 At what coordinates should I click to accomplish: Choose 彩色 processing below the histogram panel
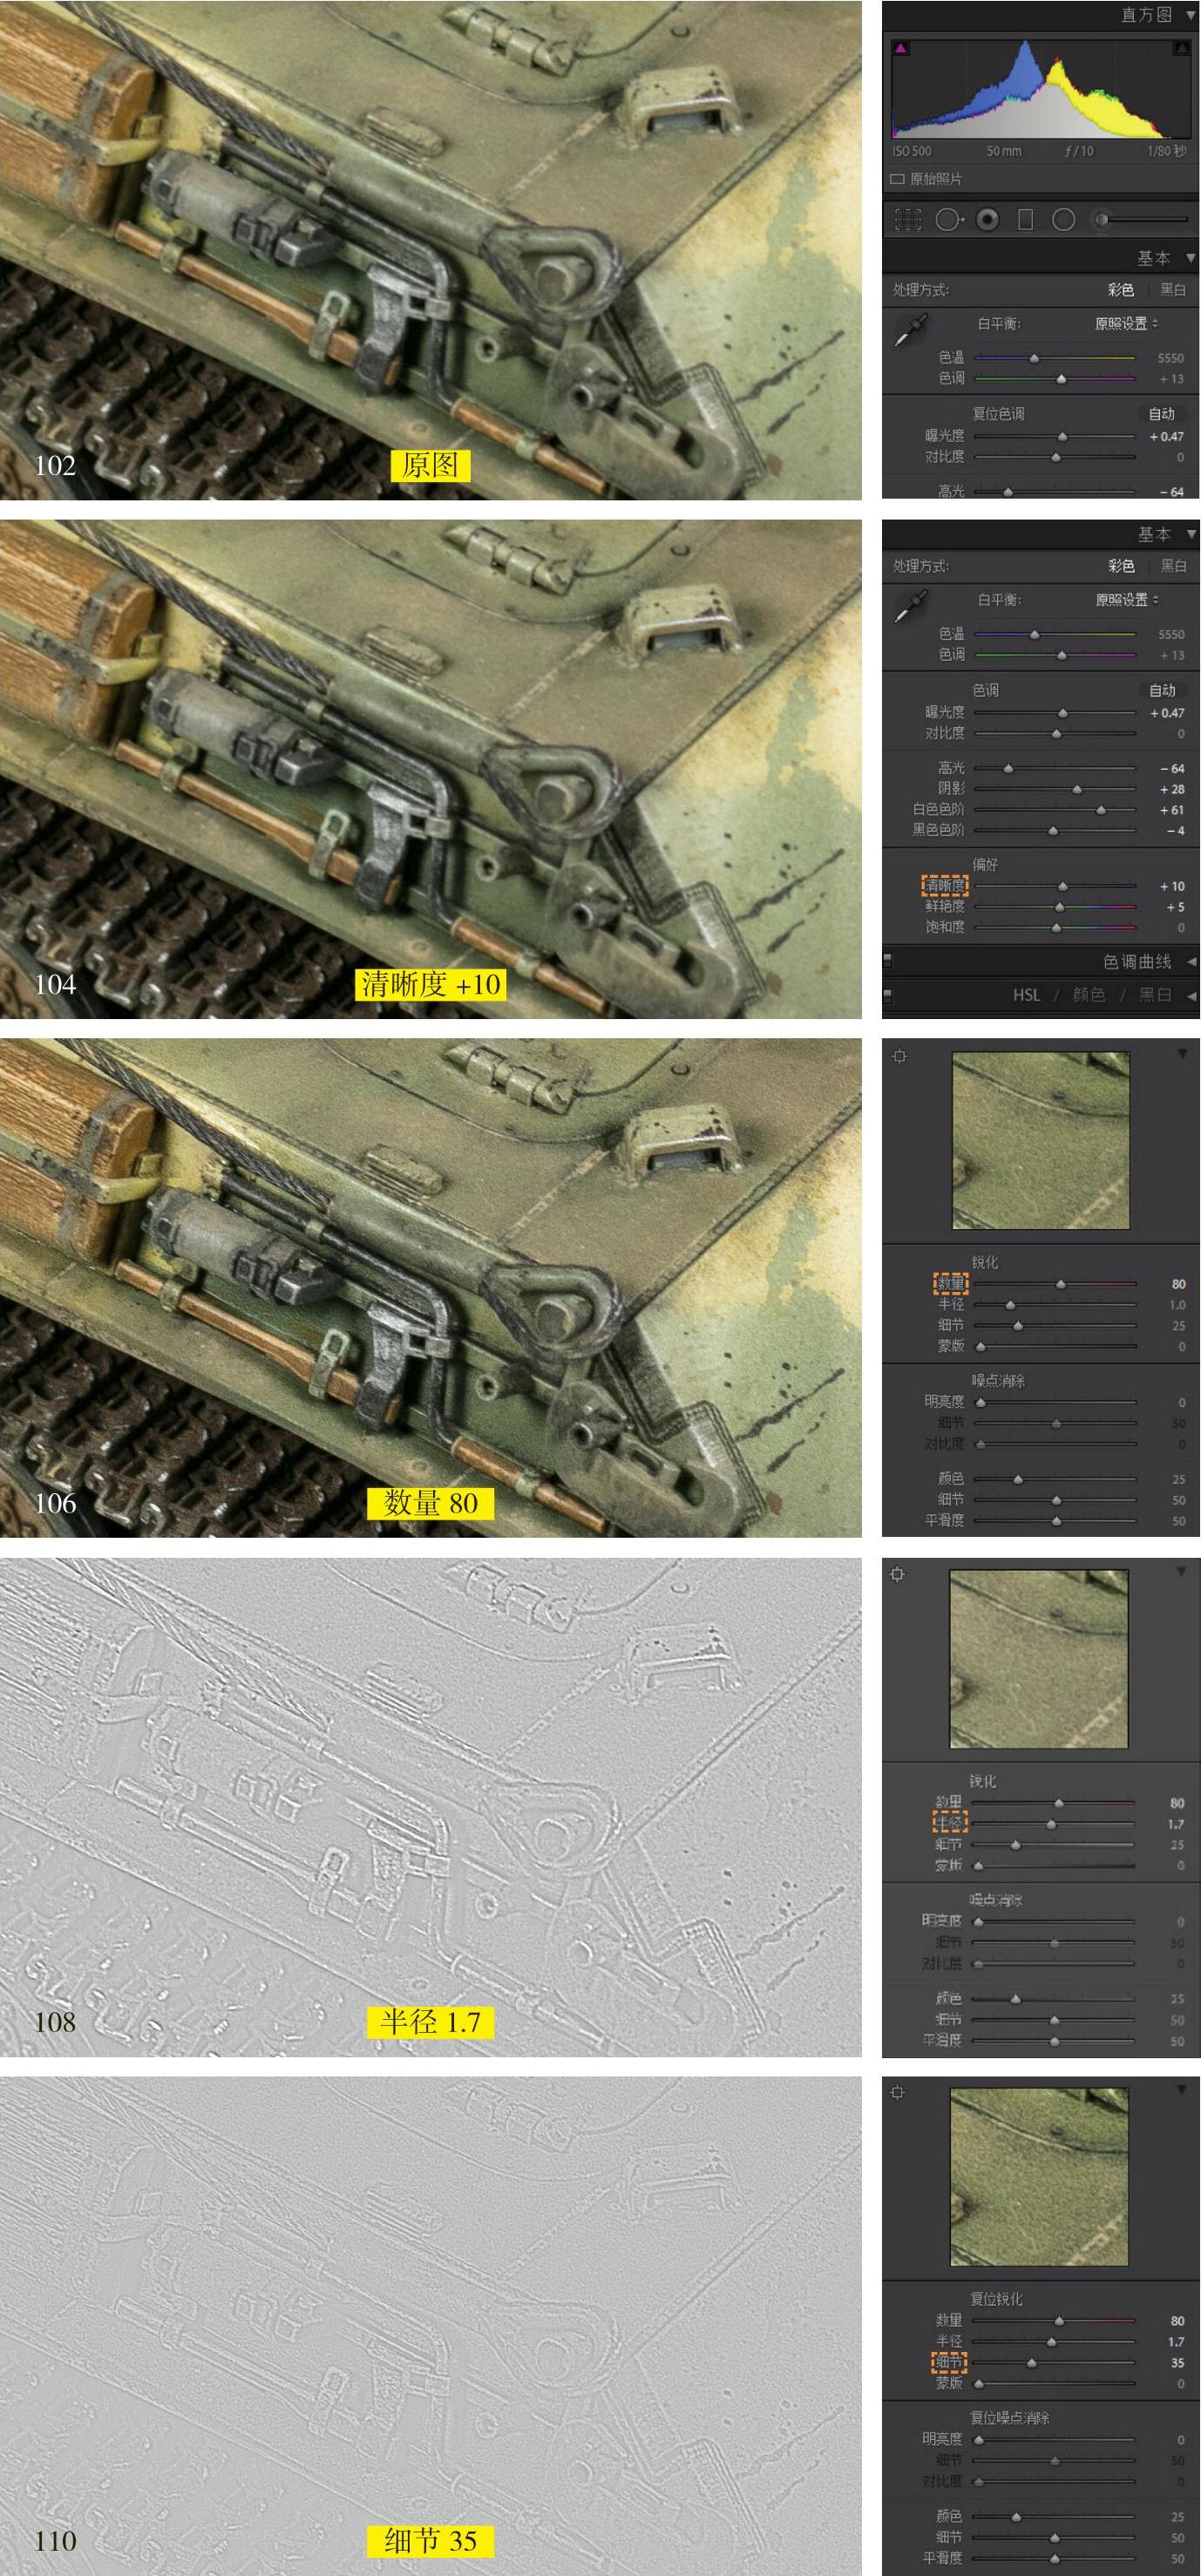pyautogui.click(x=1121, y=290)
